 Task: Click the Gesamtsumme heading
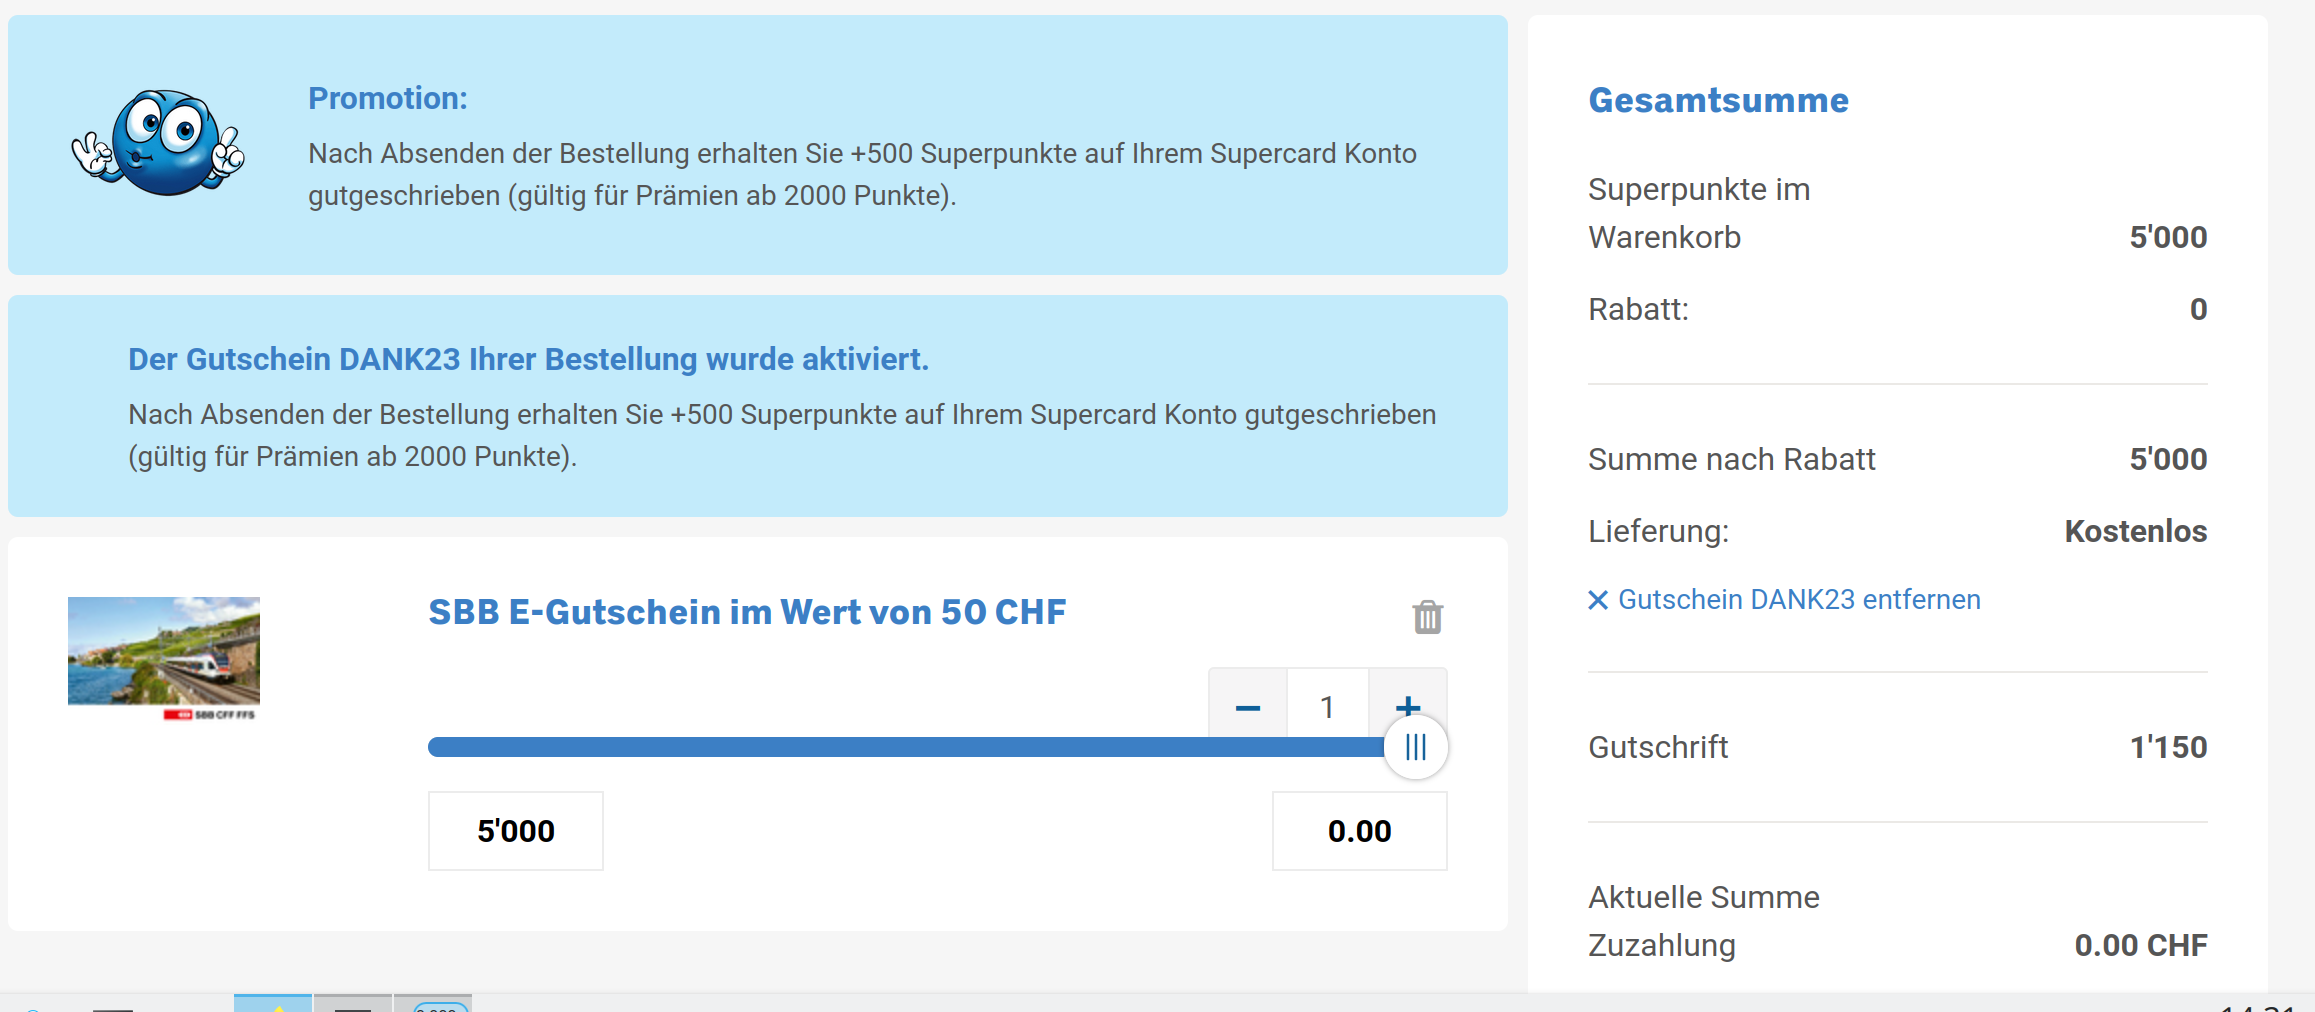click(x=1718, y=100)
